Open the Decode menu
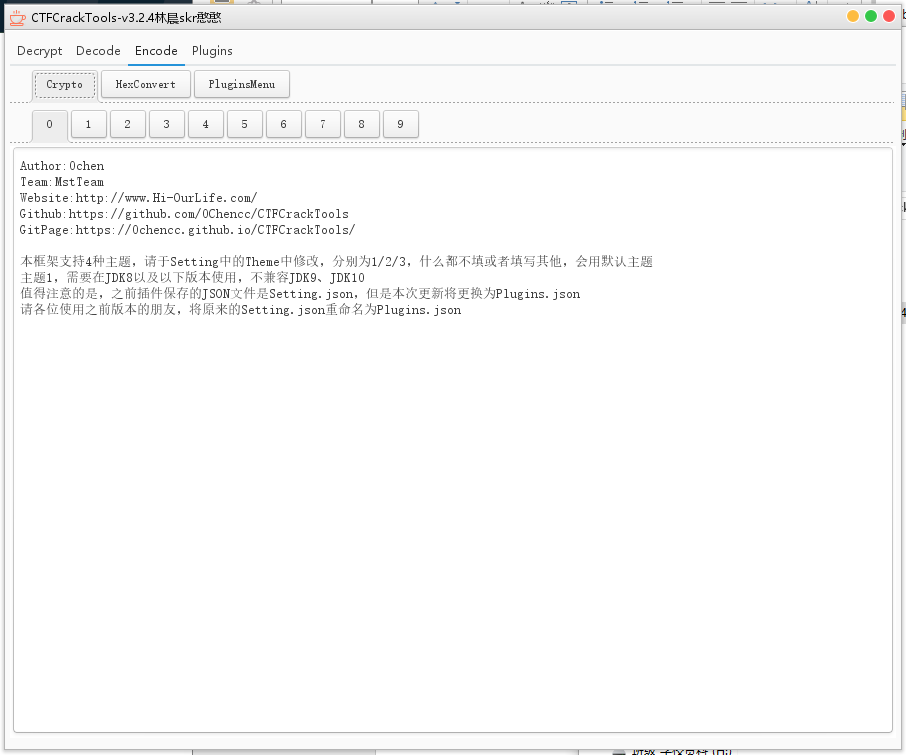Image resolution: width=906 pixels, height=755 pixels. tap(98, 51)
